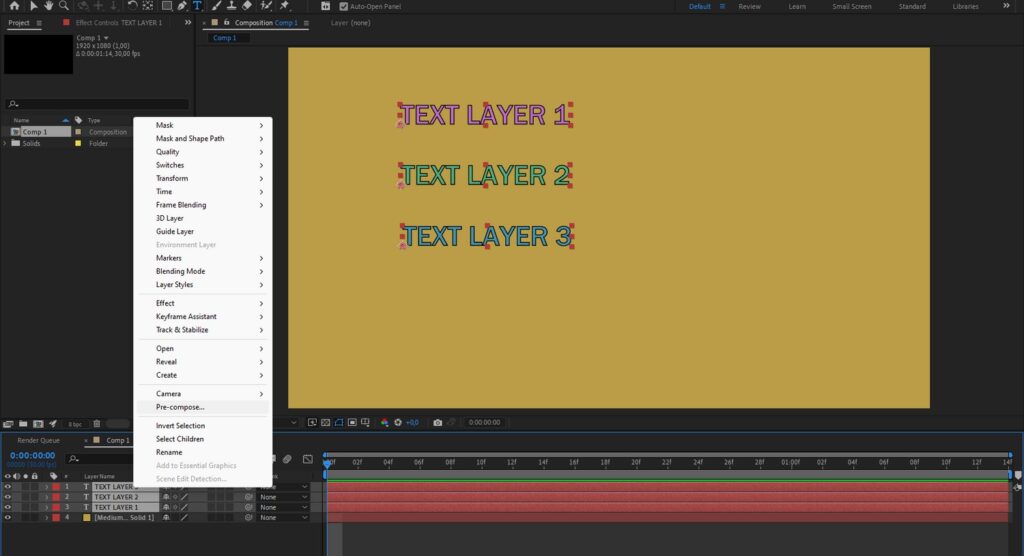The height and width of the screenshot is (556, 1024).
Task: Select the Zoom magnifier tool
Action: pos(64,6)
